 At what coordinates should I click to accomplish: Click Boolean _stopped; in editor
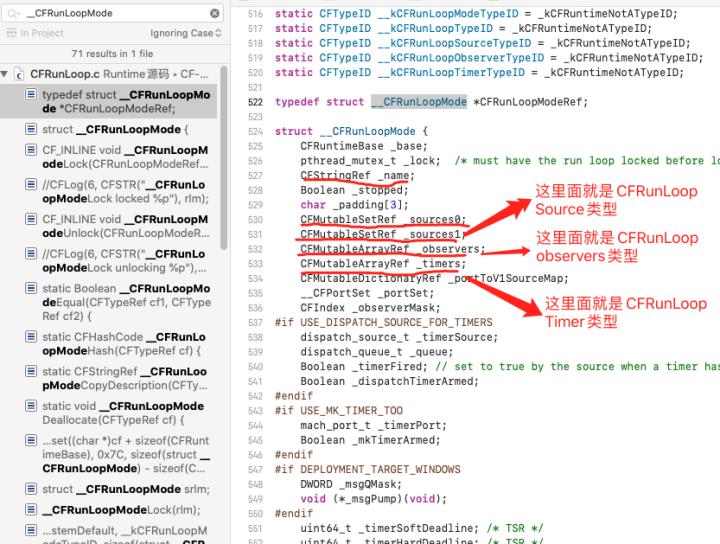(354, 190)
